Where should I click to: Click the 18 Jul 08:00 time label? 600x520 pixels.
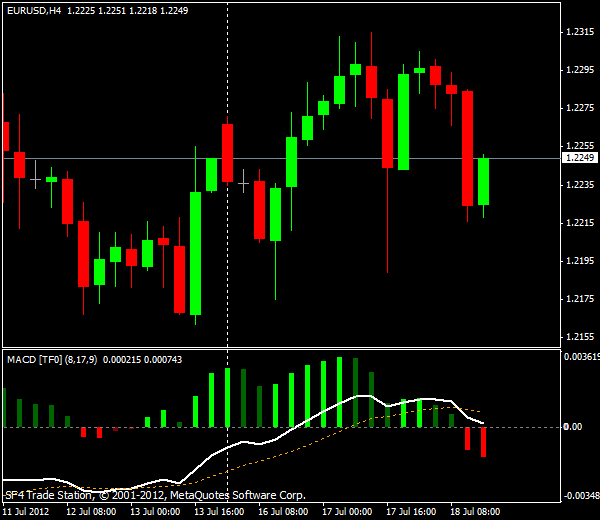(475, 512)
